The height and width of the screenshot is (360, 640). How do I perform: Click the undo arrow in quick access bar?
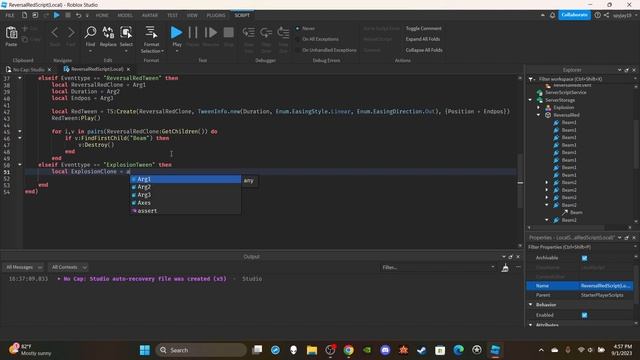point(78,15)
